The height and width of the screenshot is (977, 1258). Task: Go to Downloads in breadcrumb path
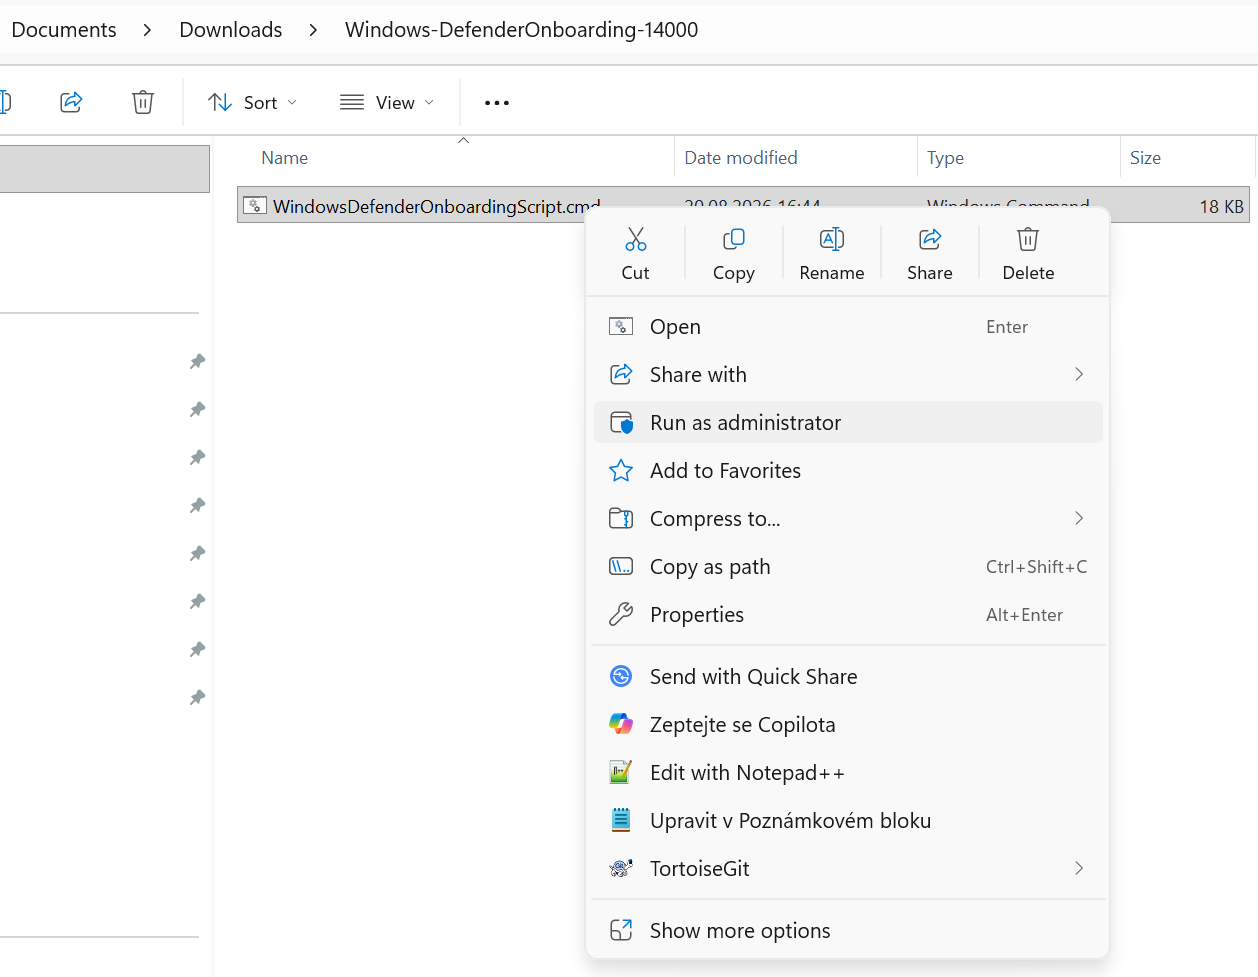click(231, 30)
